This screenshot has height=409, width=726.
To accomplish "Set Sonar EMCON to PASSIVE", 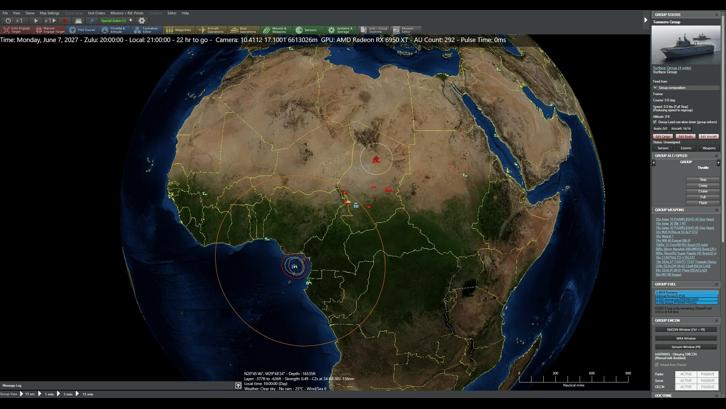I will tap(707, 381).
